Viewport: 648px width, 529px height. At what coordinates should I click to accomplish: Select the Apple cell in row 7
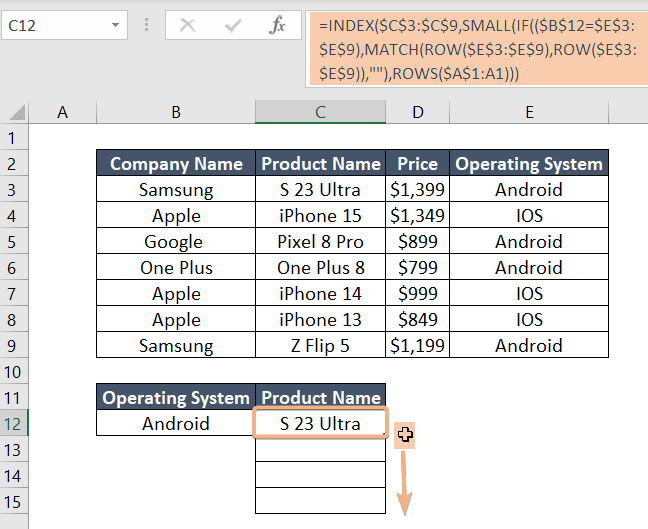(x=176, y=294)
